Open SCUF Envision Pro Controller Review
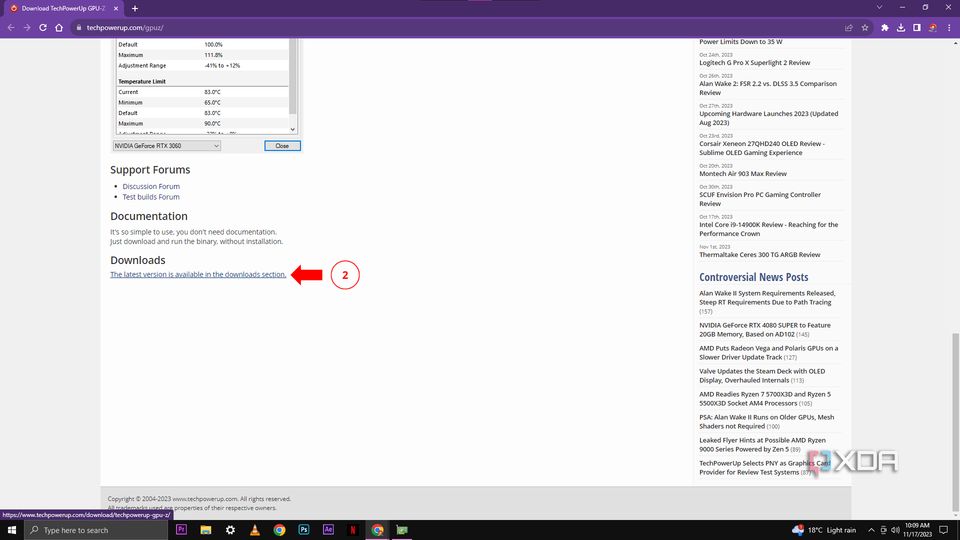Viewport: 960px width, 540px height. [x=760, y=199]
